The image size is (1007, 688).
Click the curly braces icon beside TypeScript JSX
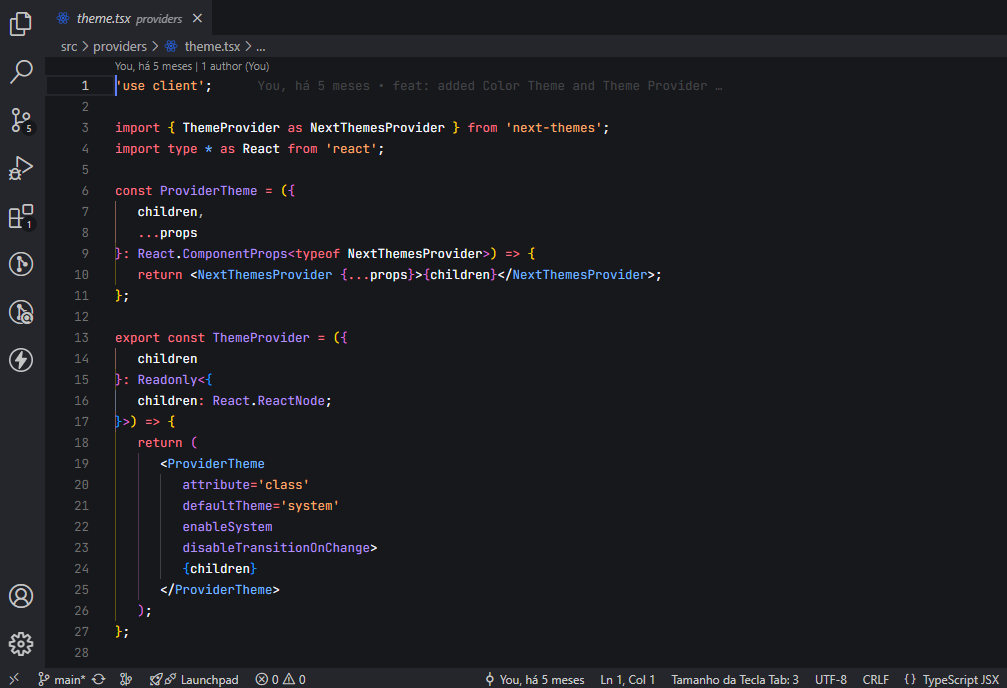pyautogui.click(x=910, y=679)
